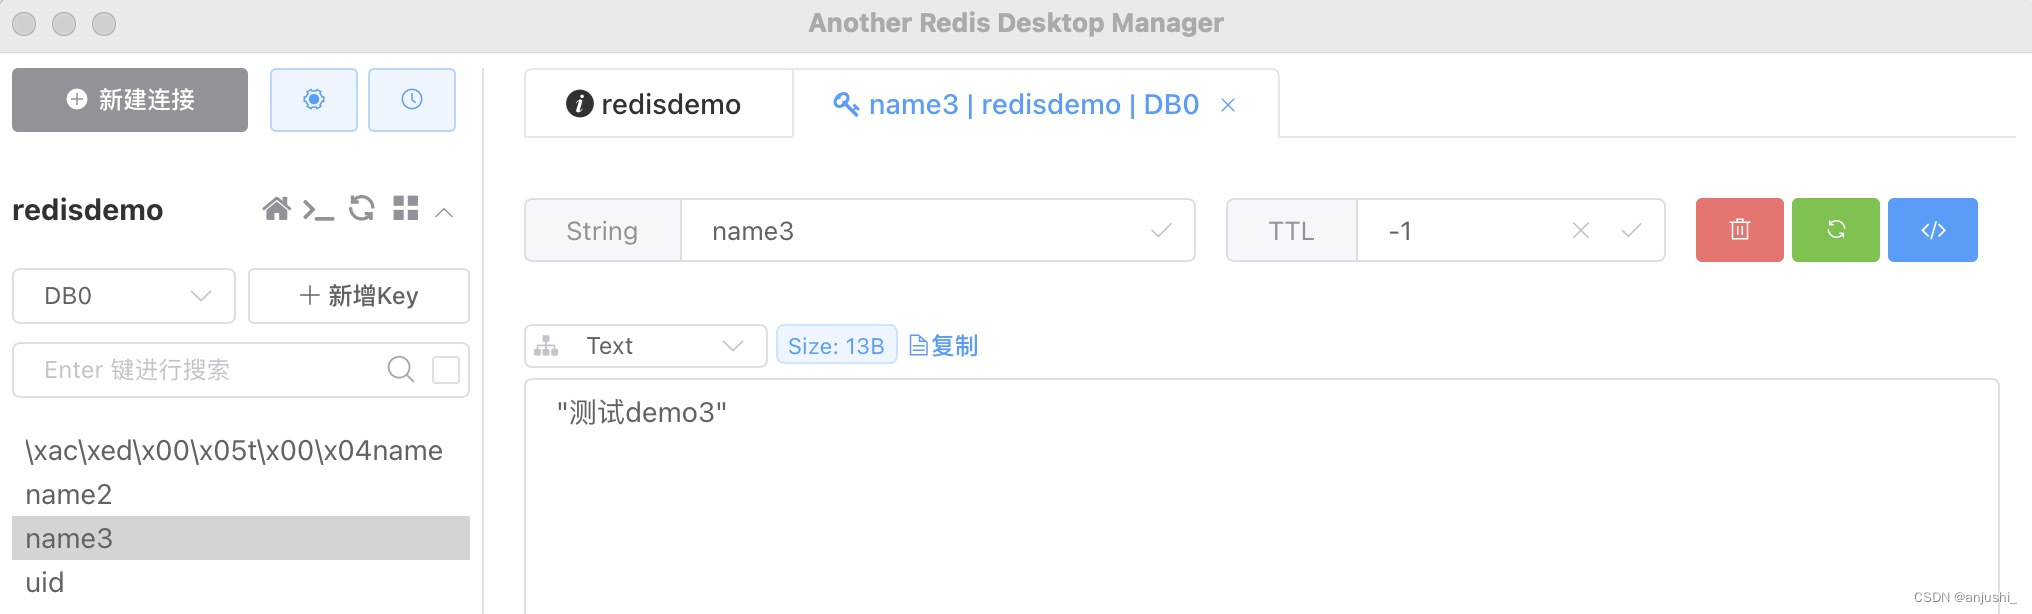2032x614 pixels.
Task: Open command log with clock icon
Action: click(x=412, y=100)
